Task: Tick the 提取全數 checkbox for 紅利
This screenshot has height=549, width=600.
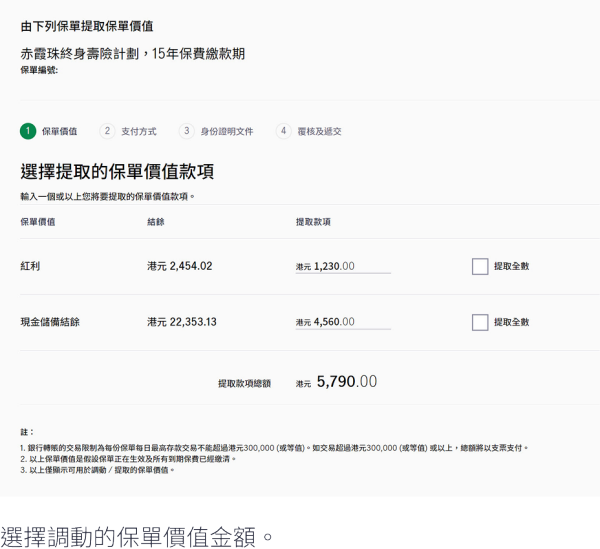Action: tap(480, 267)
